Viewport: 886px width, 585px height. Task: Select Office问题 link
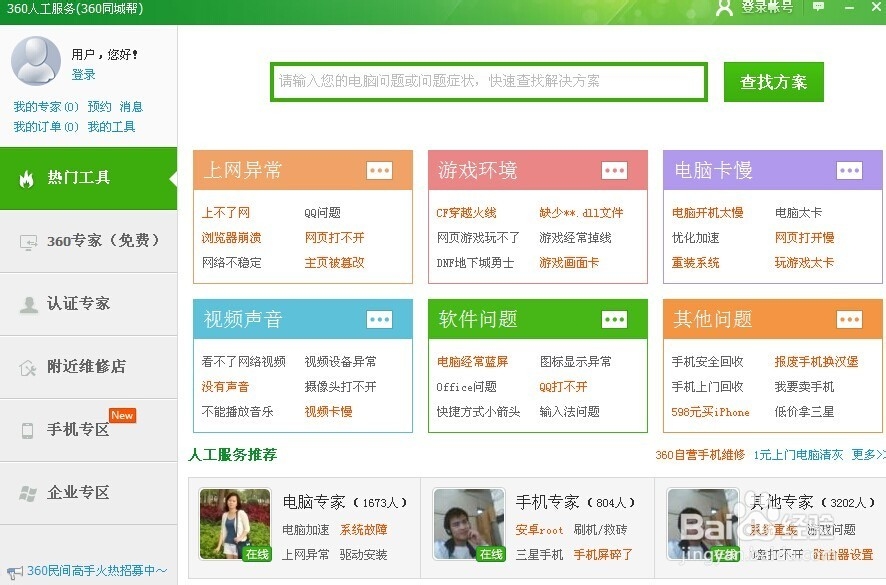point(466,387)
